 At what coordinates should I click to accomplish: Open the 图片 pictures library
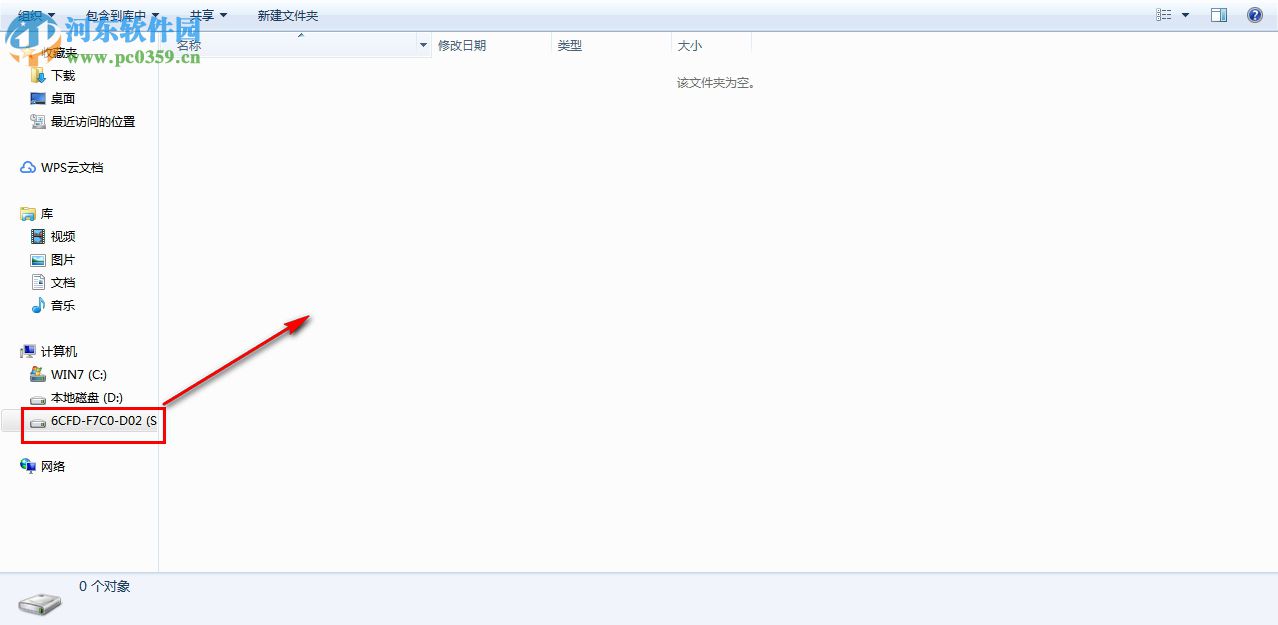(x=62, y=259)
